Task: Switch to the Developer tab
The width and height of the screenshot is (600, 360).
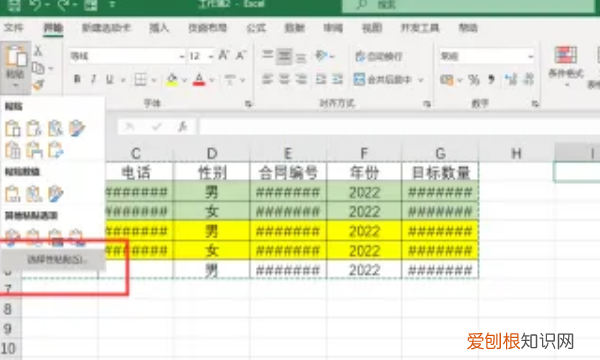Action: (x=420, y=28)
